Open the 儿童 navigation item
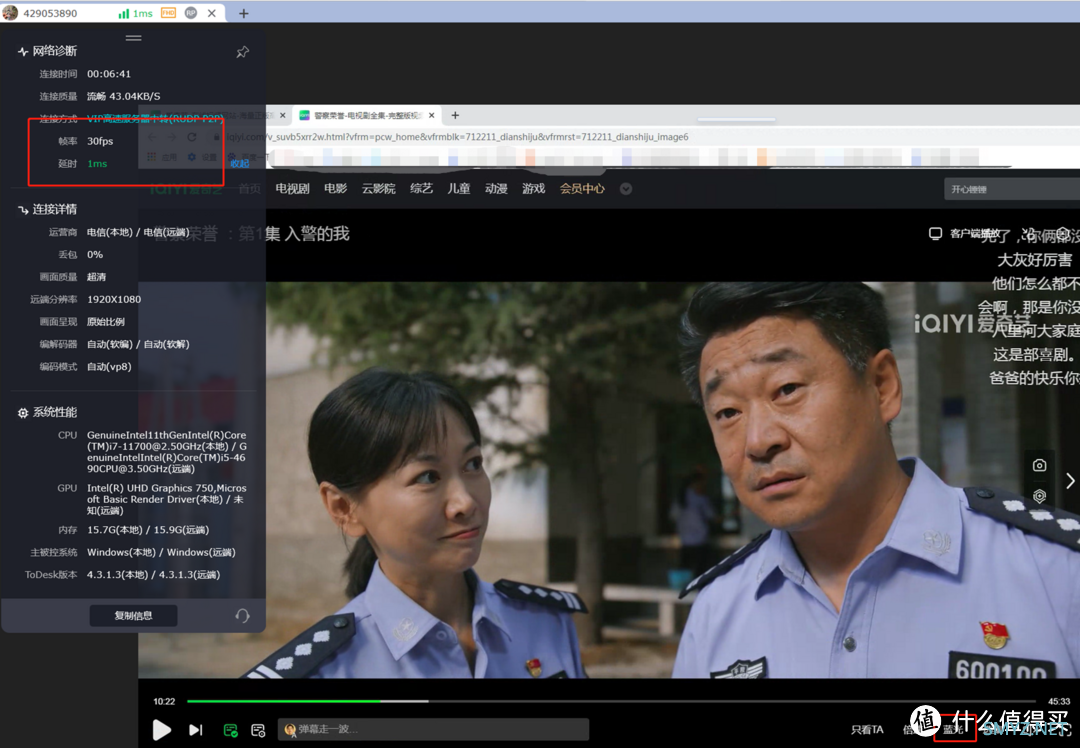1080x748 pixels. 459,189
